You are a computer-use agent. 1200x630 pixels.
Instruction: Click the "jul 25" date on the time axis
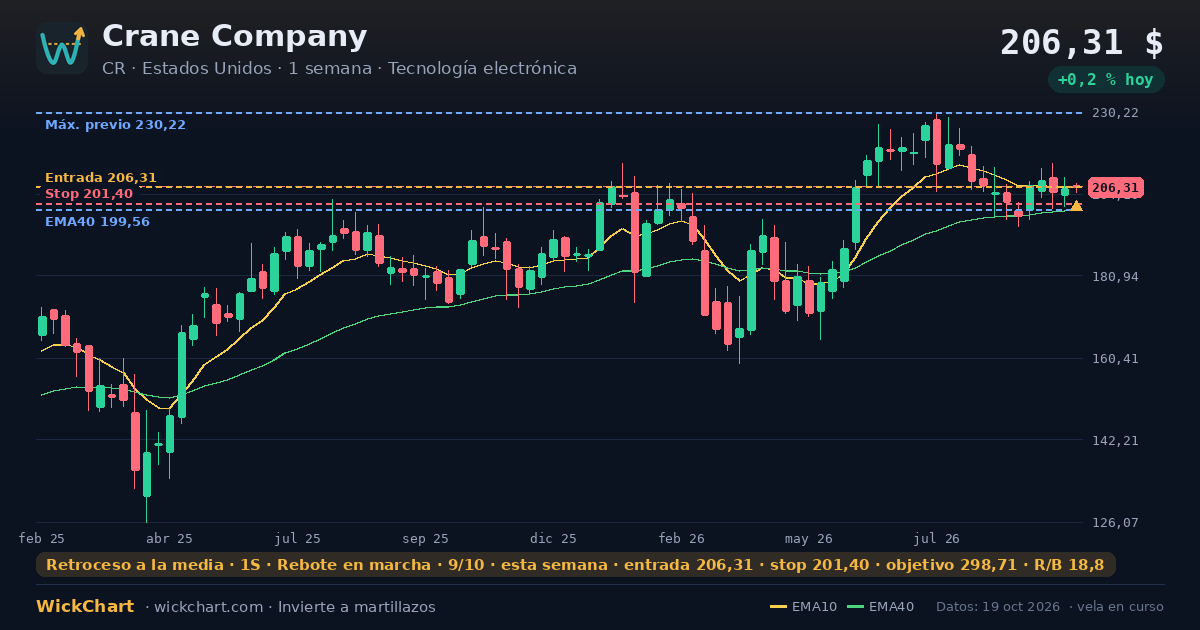pyautogui.click(x=298, y=538)
